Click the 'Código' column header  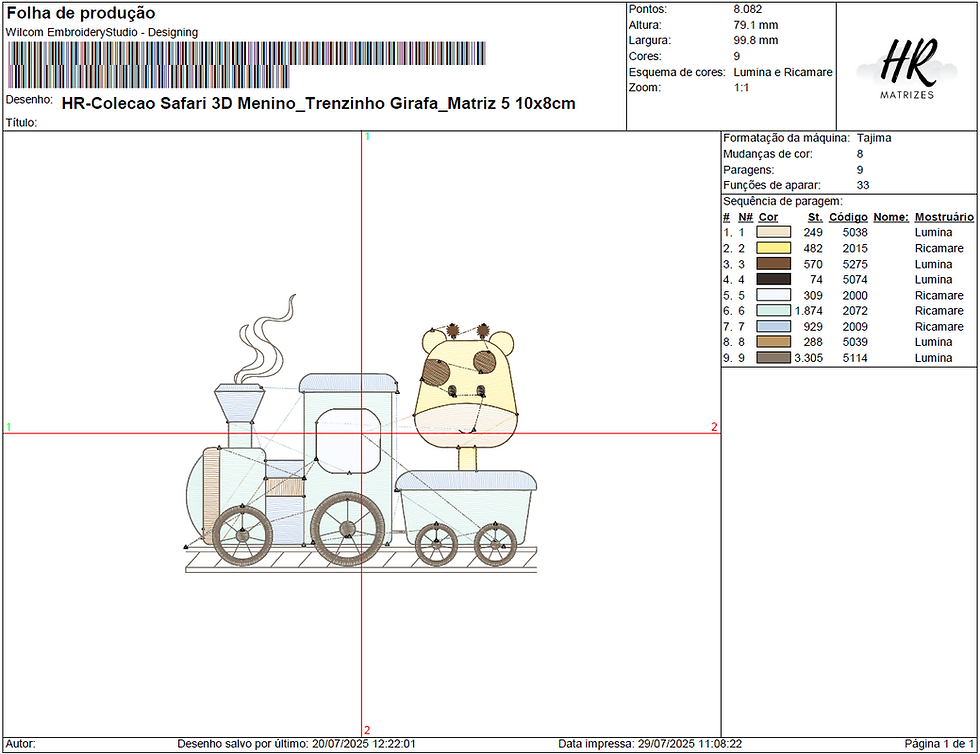click(848, 217)
